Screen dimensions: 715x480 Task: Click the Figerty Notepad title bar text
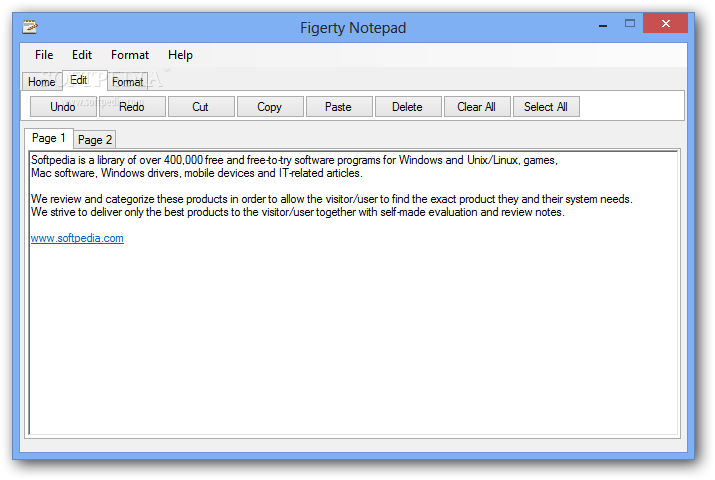[353, 28]
